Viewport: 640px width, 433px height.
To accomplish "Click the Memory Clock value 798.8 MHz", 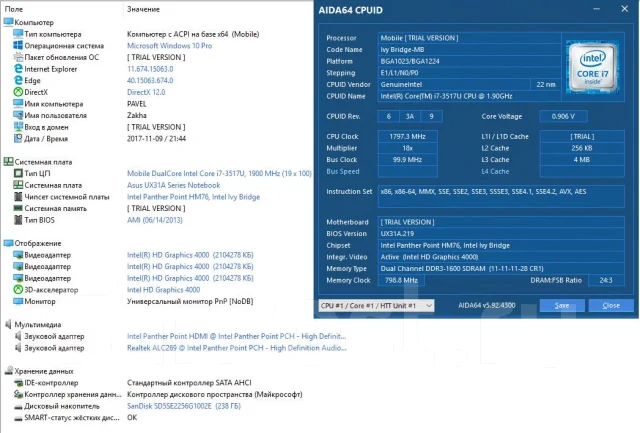I will point(401,280).
